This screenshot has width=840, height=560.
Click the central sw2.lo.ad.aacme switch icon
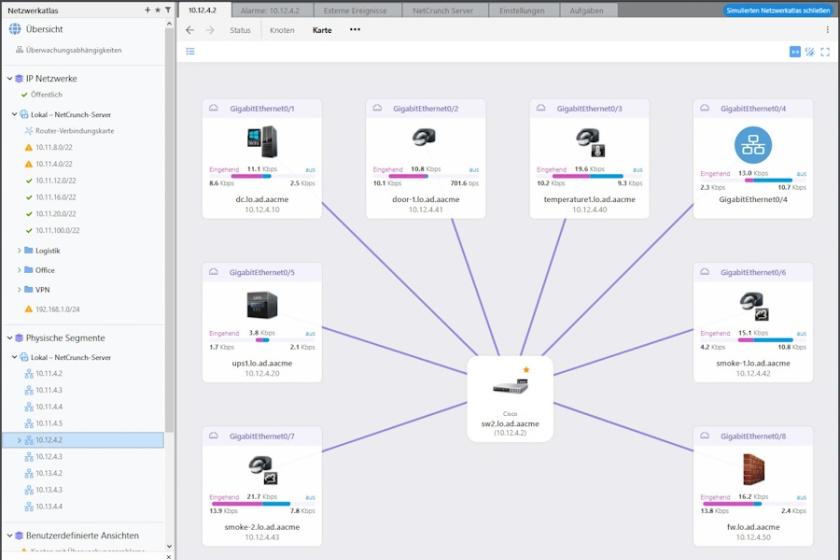[511, 385]
